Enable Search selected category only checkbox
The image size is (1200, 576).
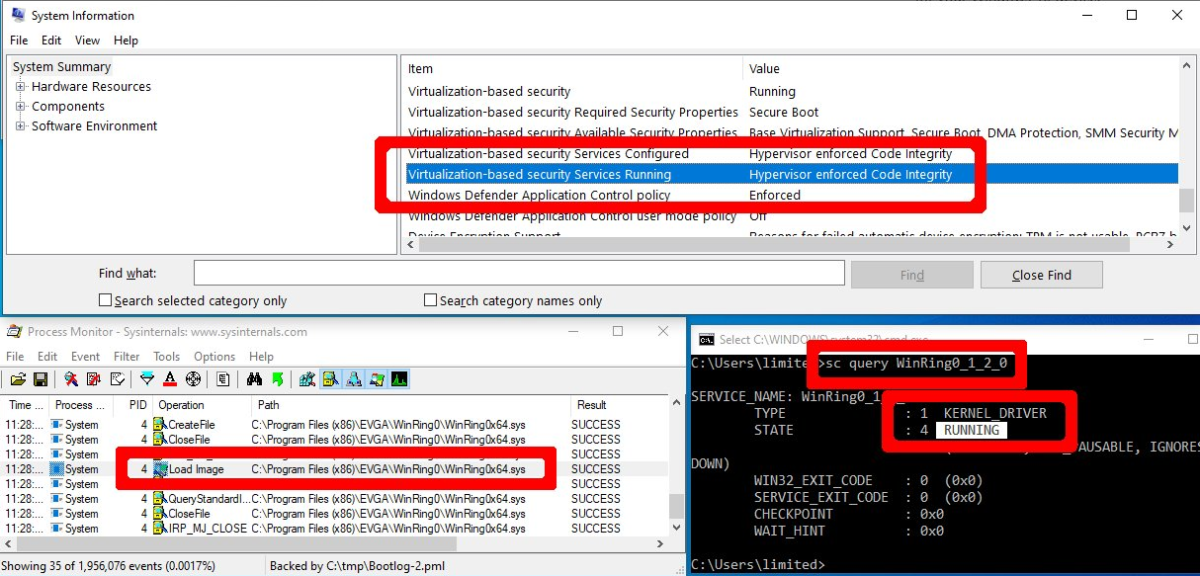[x=105, y=301]
